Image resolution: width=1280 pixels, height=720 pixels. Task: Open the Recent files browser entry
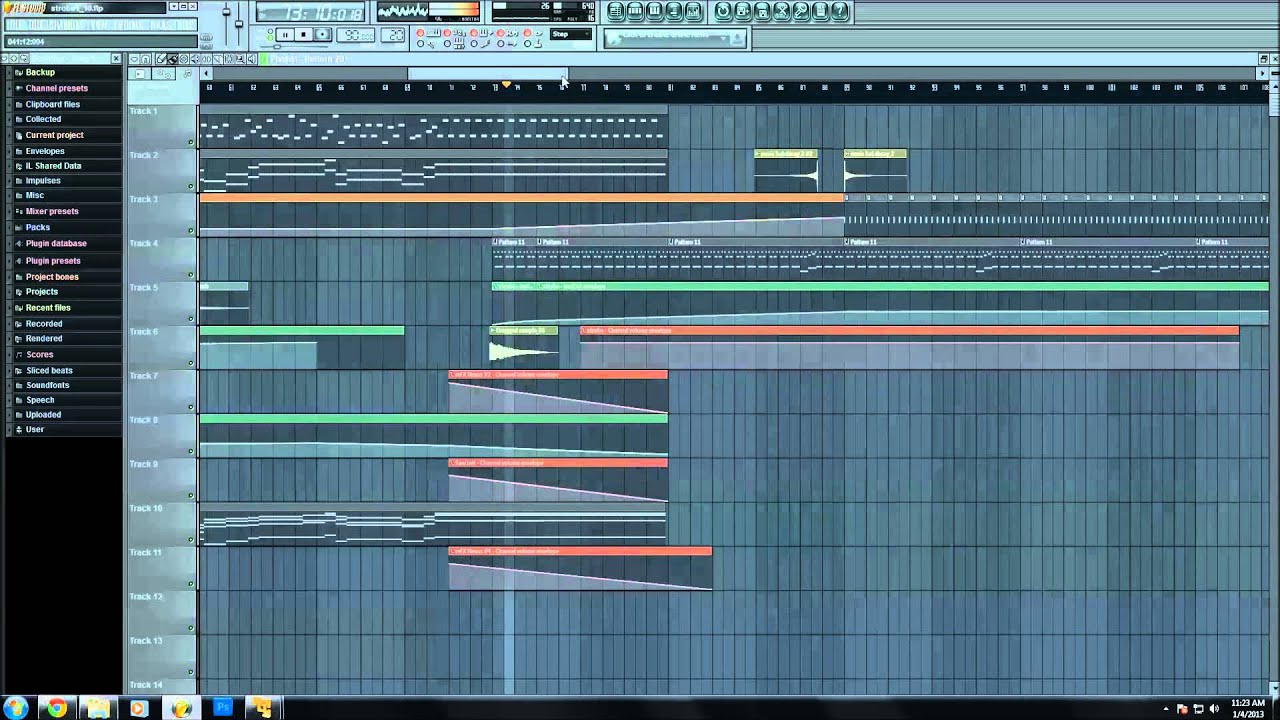(x=48, y=307)
